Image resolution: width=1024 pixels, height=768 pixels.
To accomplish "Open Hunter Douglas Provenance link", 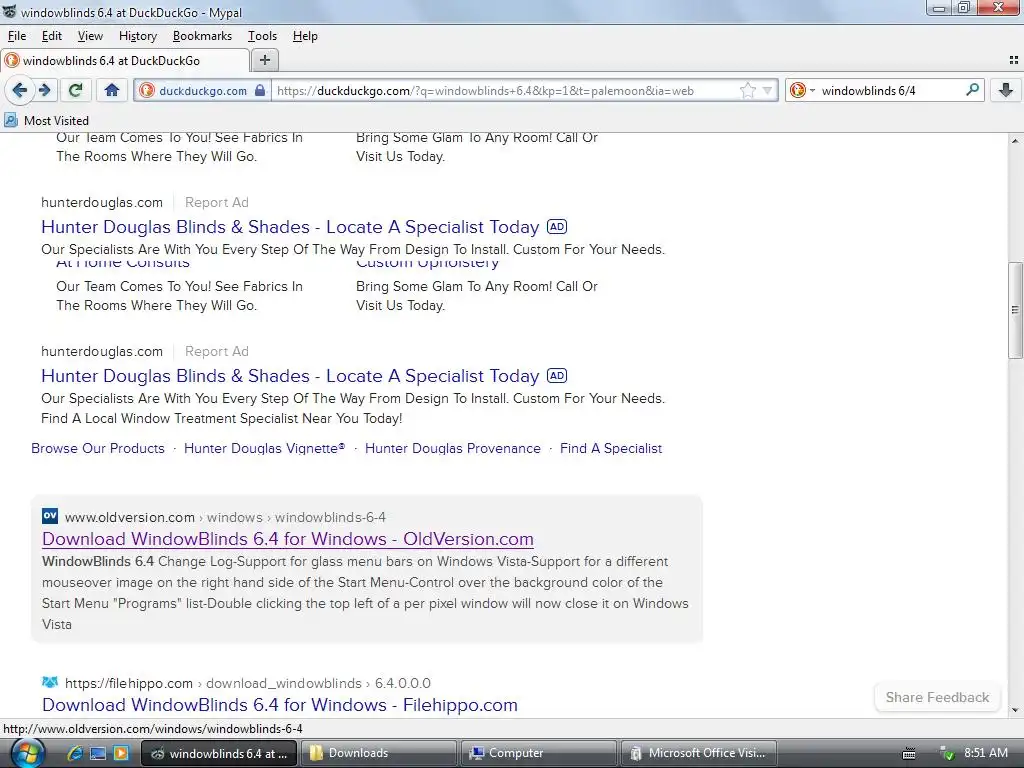I will pyautogui.click(x=453, y=448).
